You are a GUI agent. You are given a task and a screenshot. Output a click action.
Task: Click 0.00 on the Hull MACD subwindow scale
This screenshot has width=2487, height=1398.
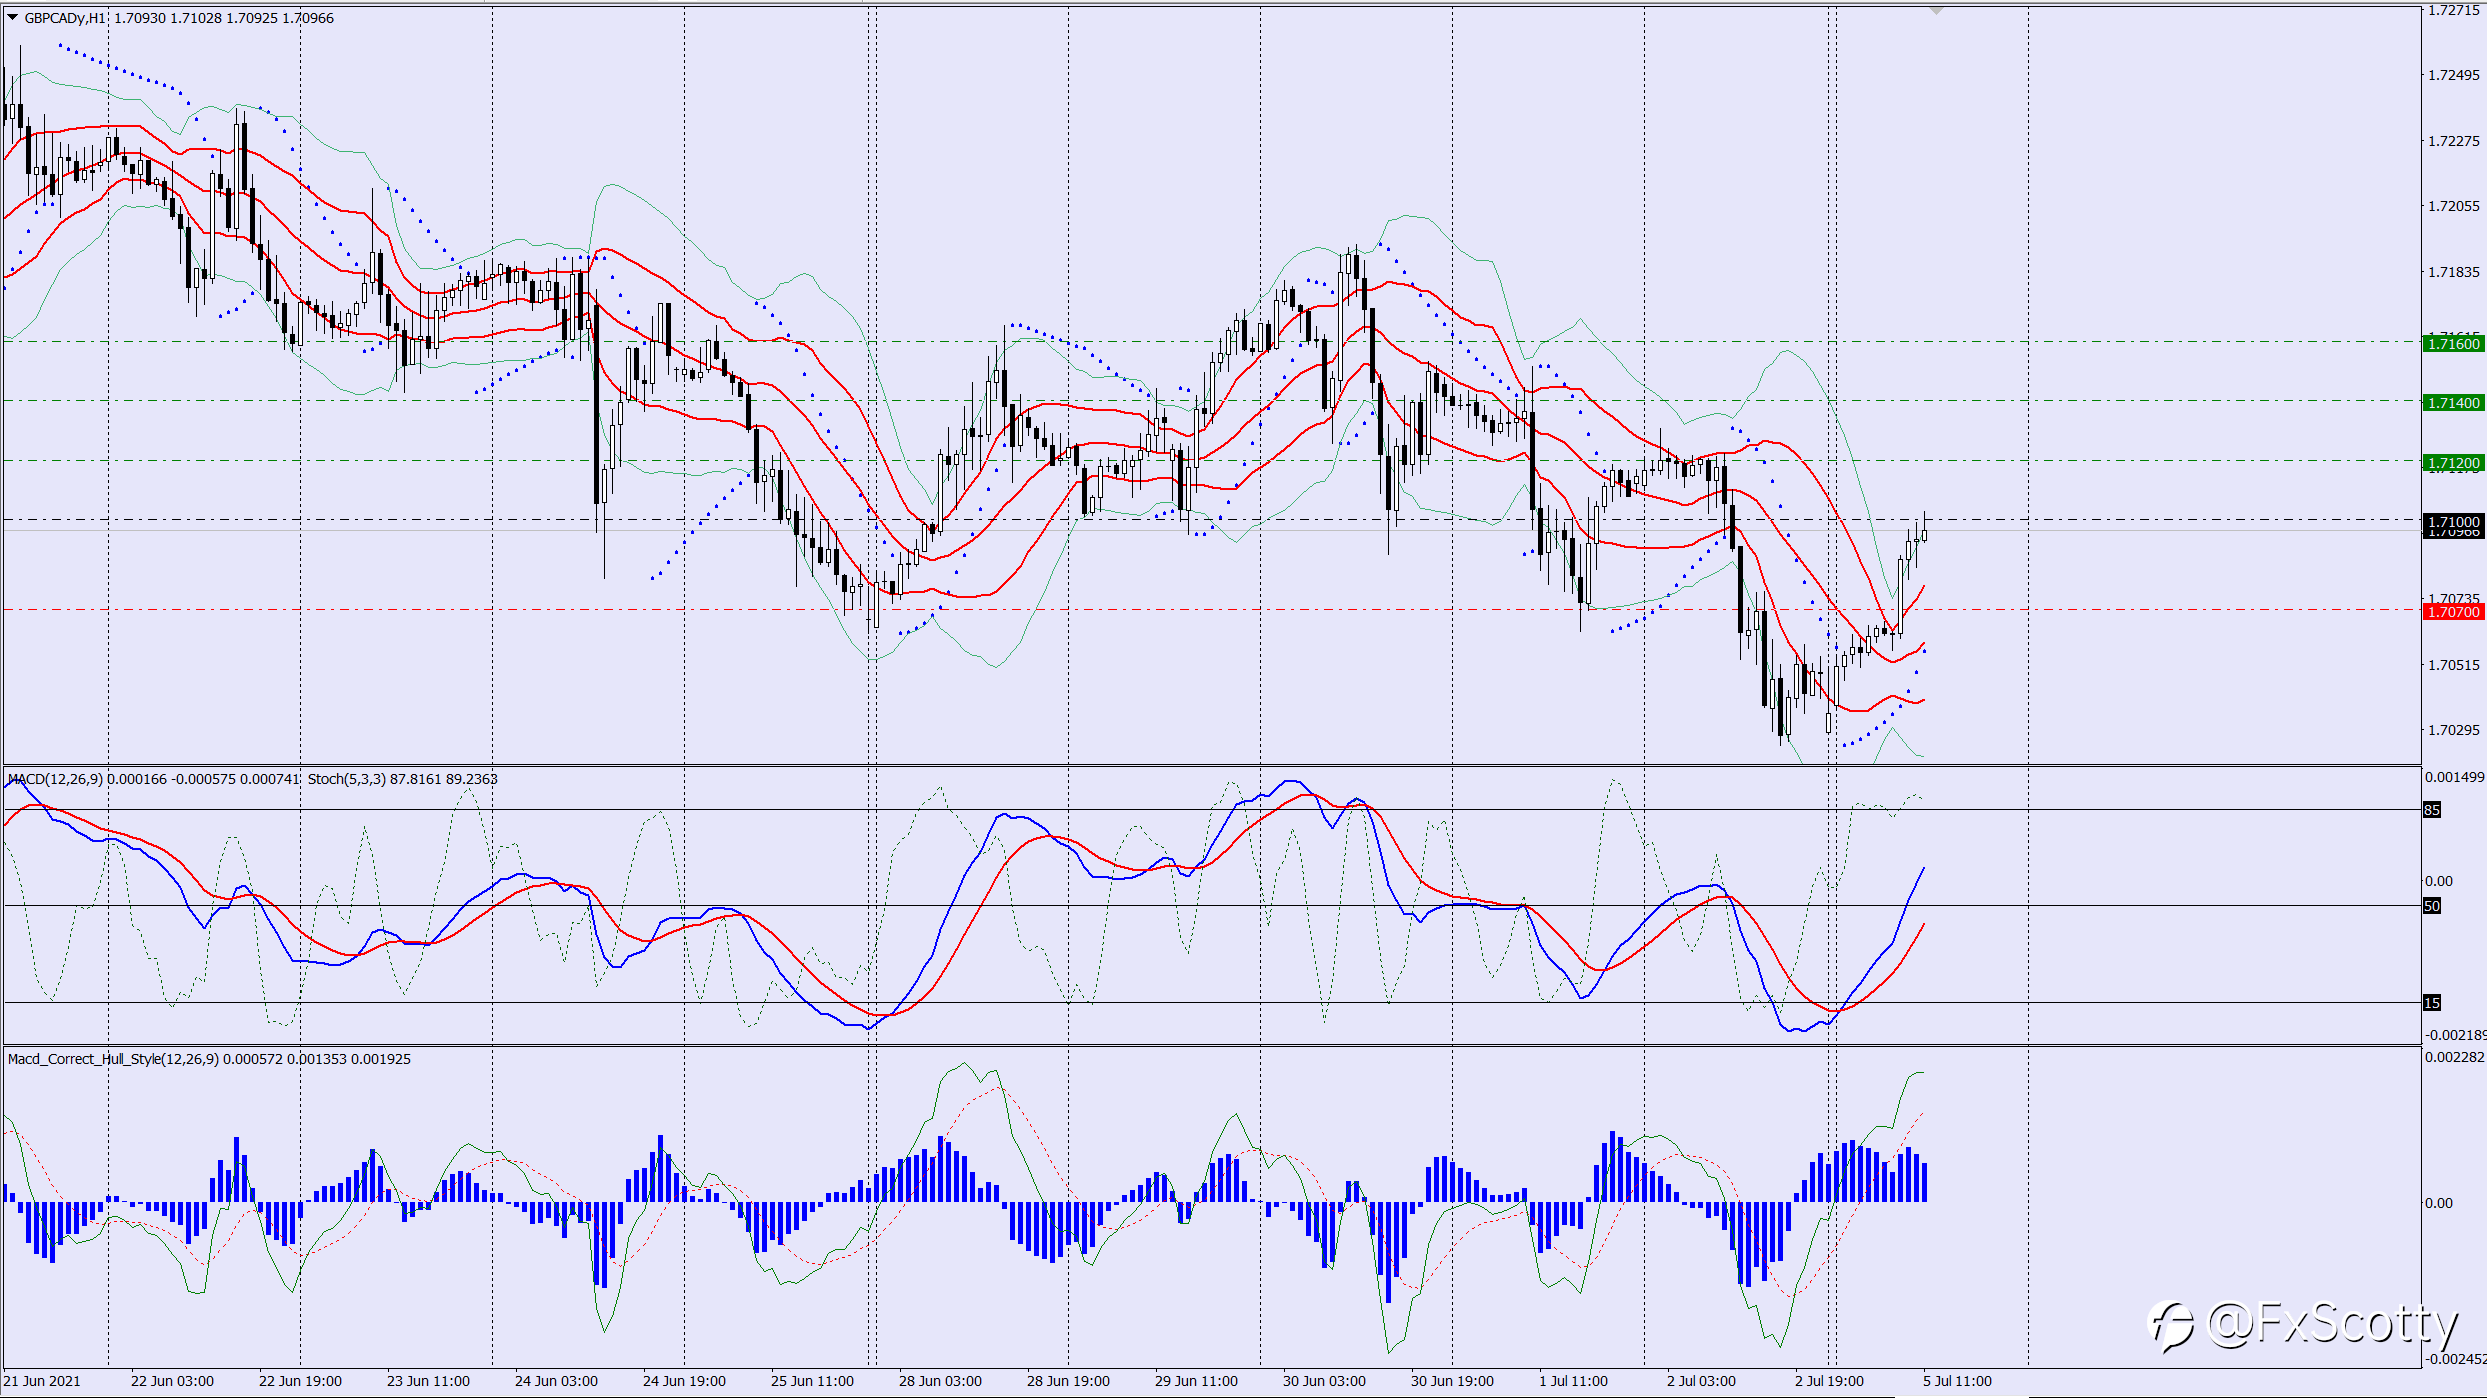coord(2439,1203)
